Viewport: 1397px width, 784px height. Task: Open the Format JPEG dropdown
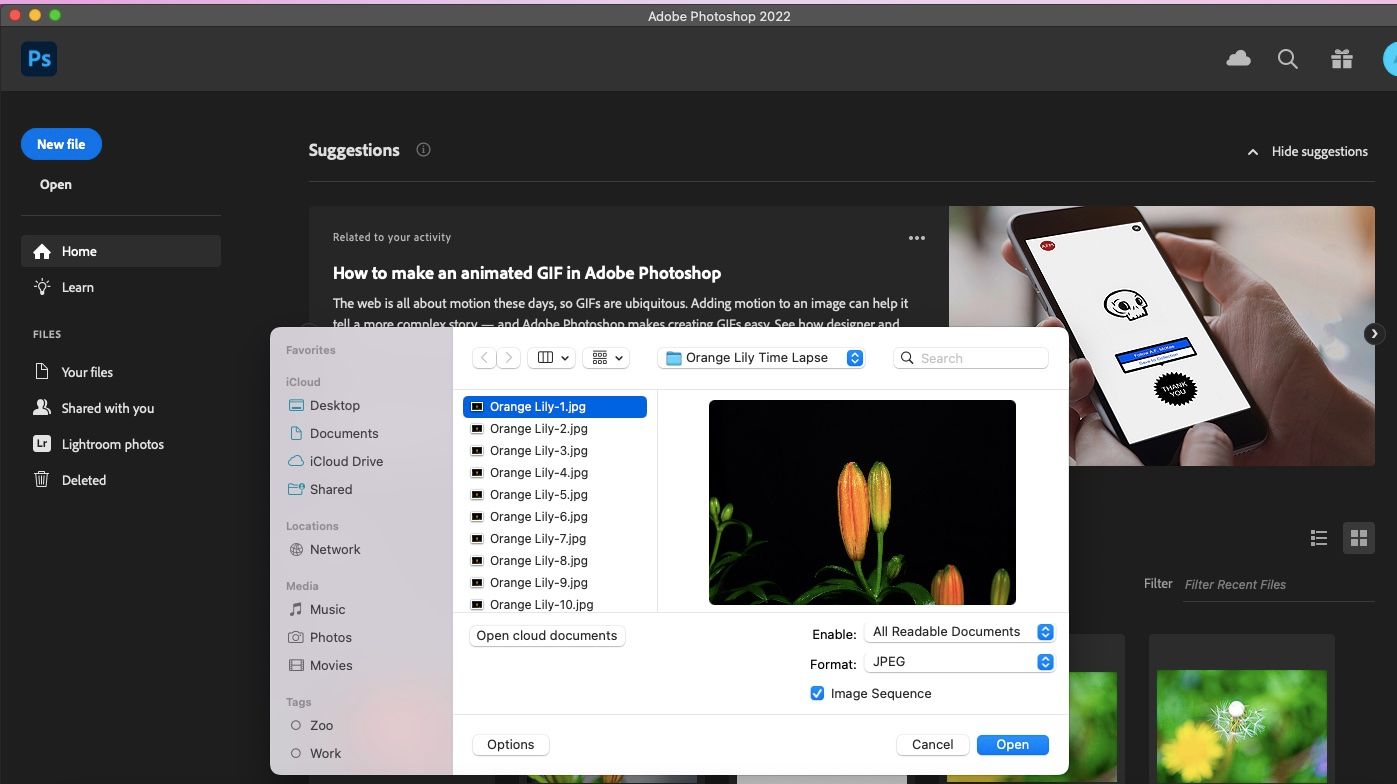click(959, 662)
